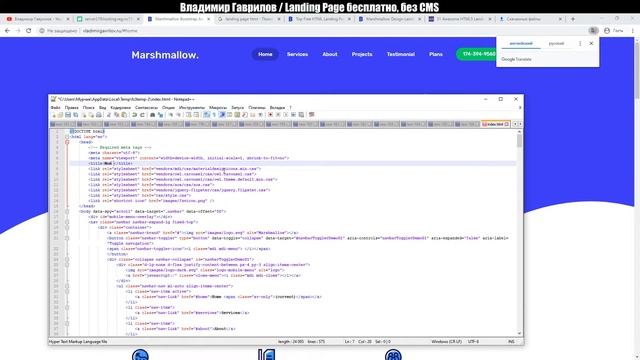Click the Zoom In toolbar icon

coord(171,115)
